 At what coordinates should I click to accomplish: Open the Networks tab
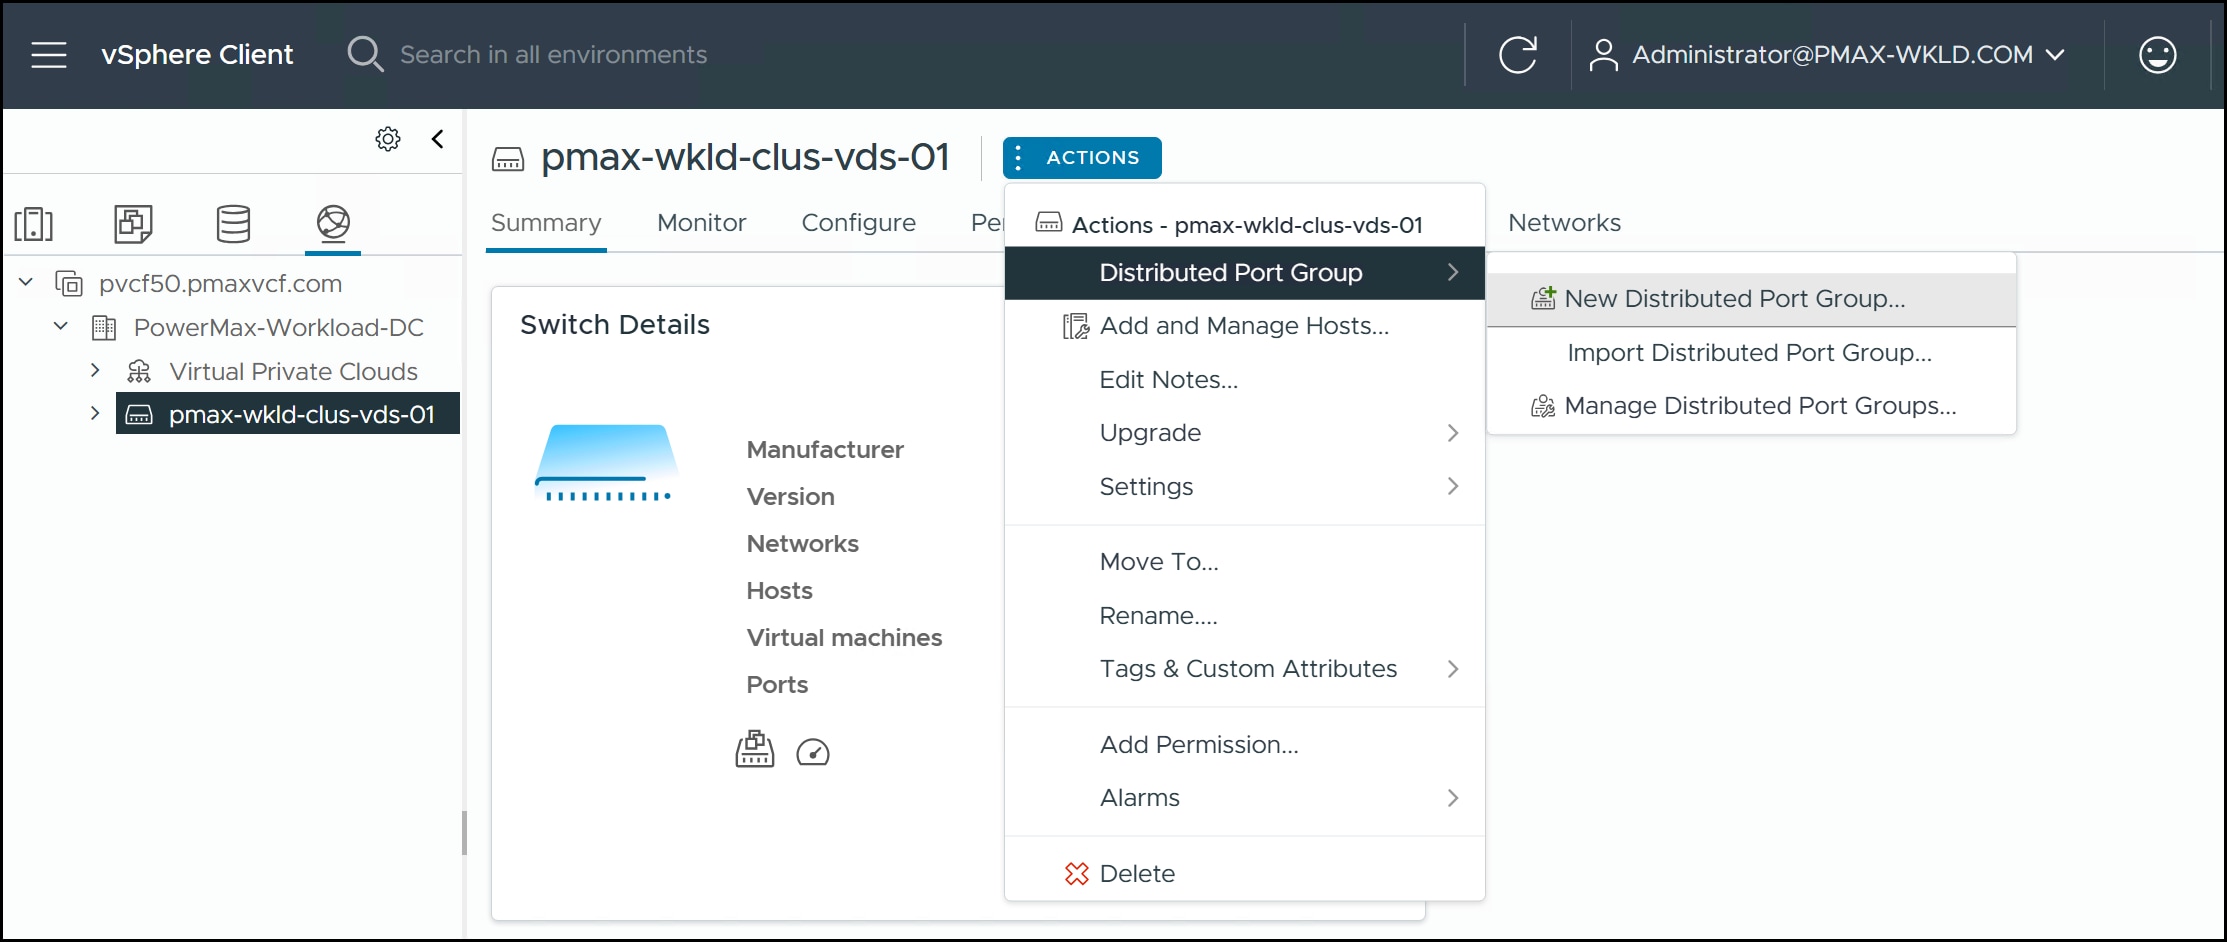[1564, 223]
